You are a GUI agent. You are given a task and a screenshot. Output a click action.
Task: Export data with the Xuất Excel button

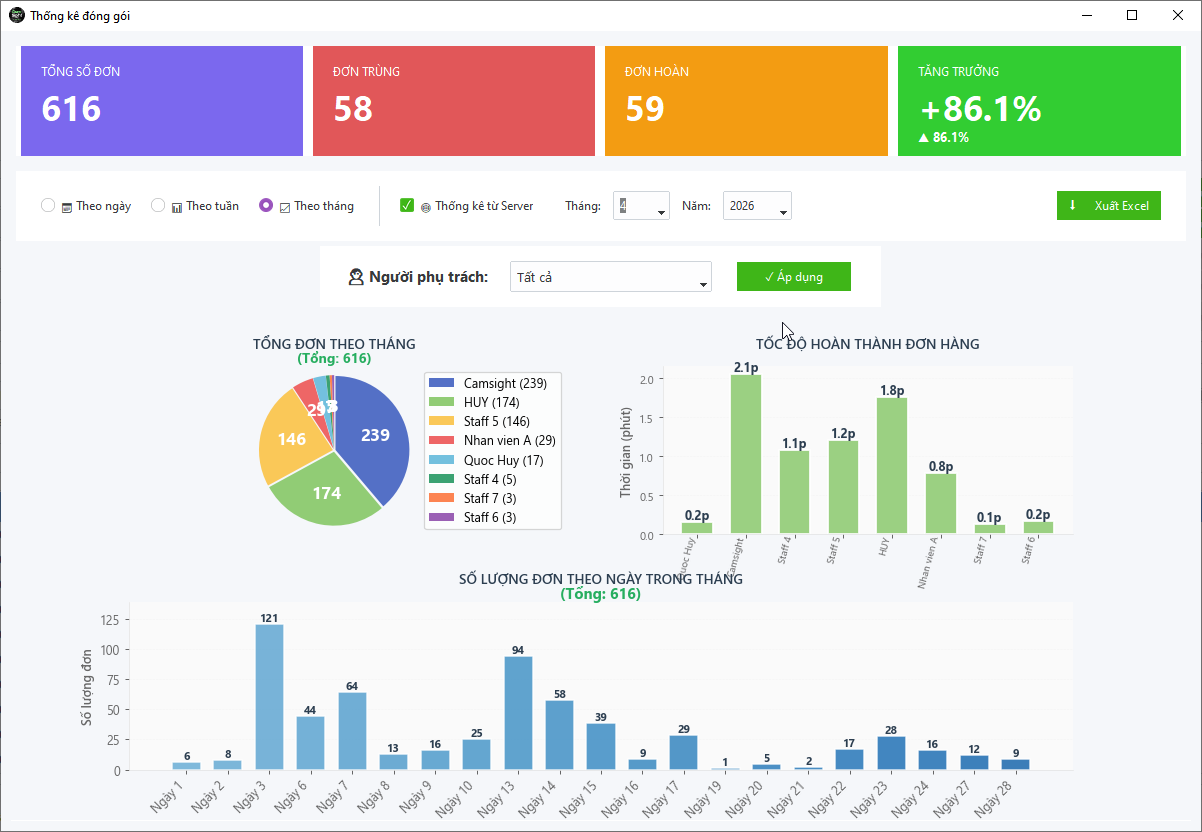(1108, 206)
